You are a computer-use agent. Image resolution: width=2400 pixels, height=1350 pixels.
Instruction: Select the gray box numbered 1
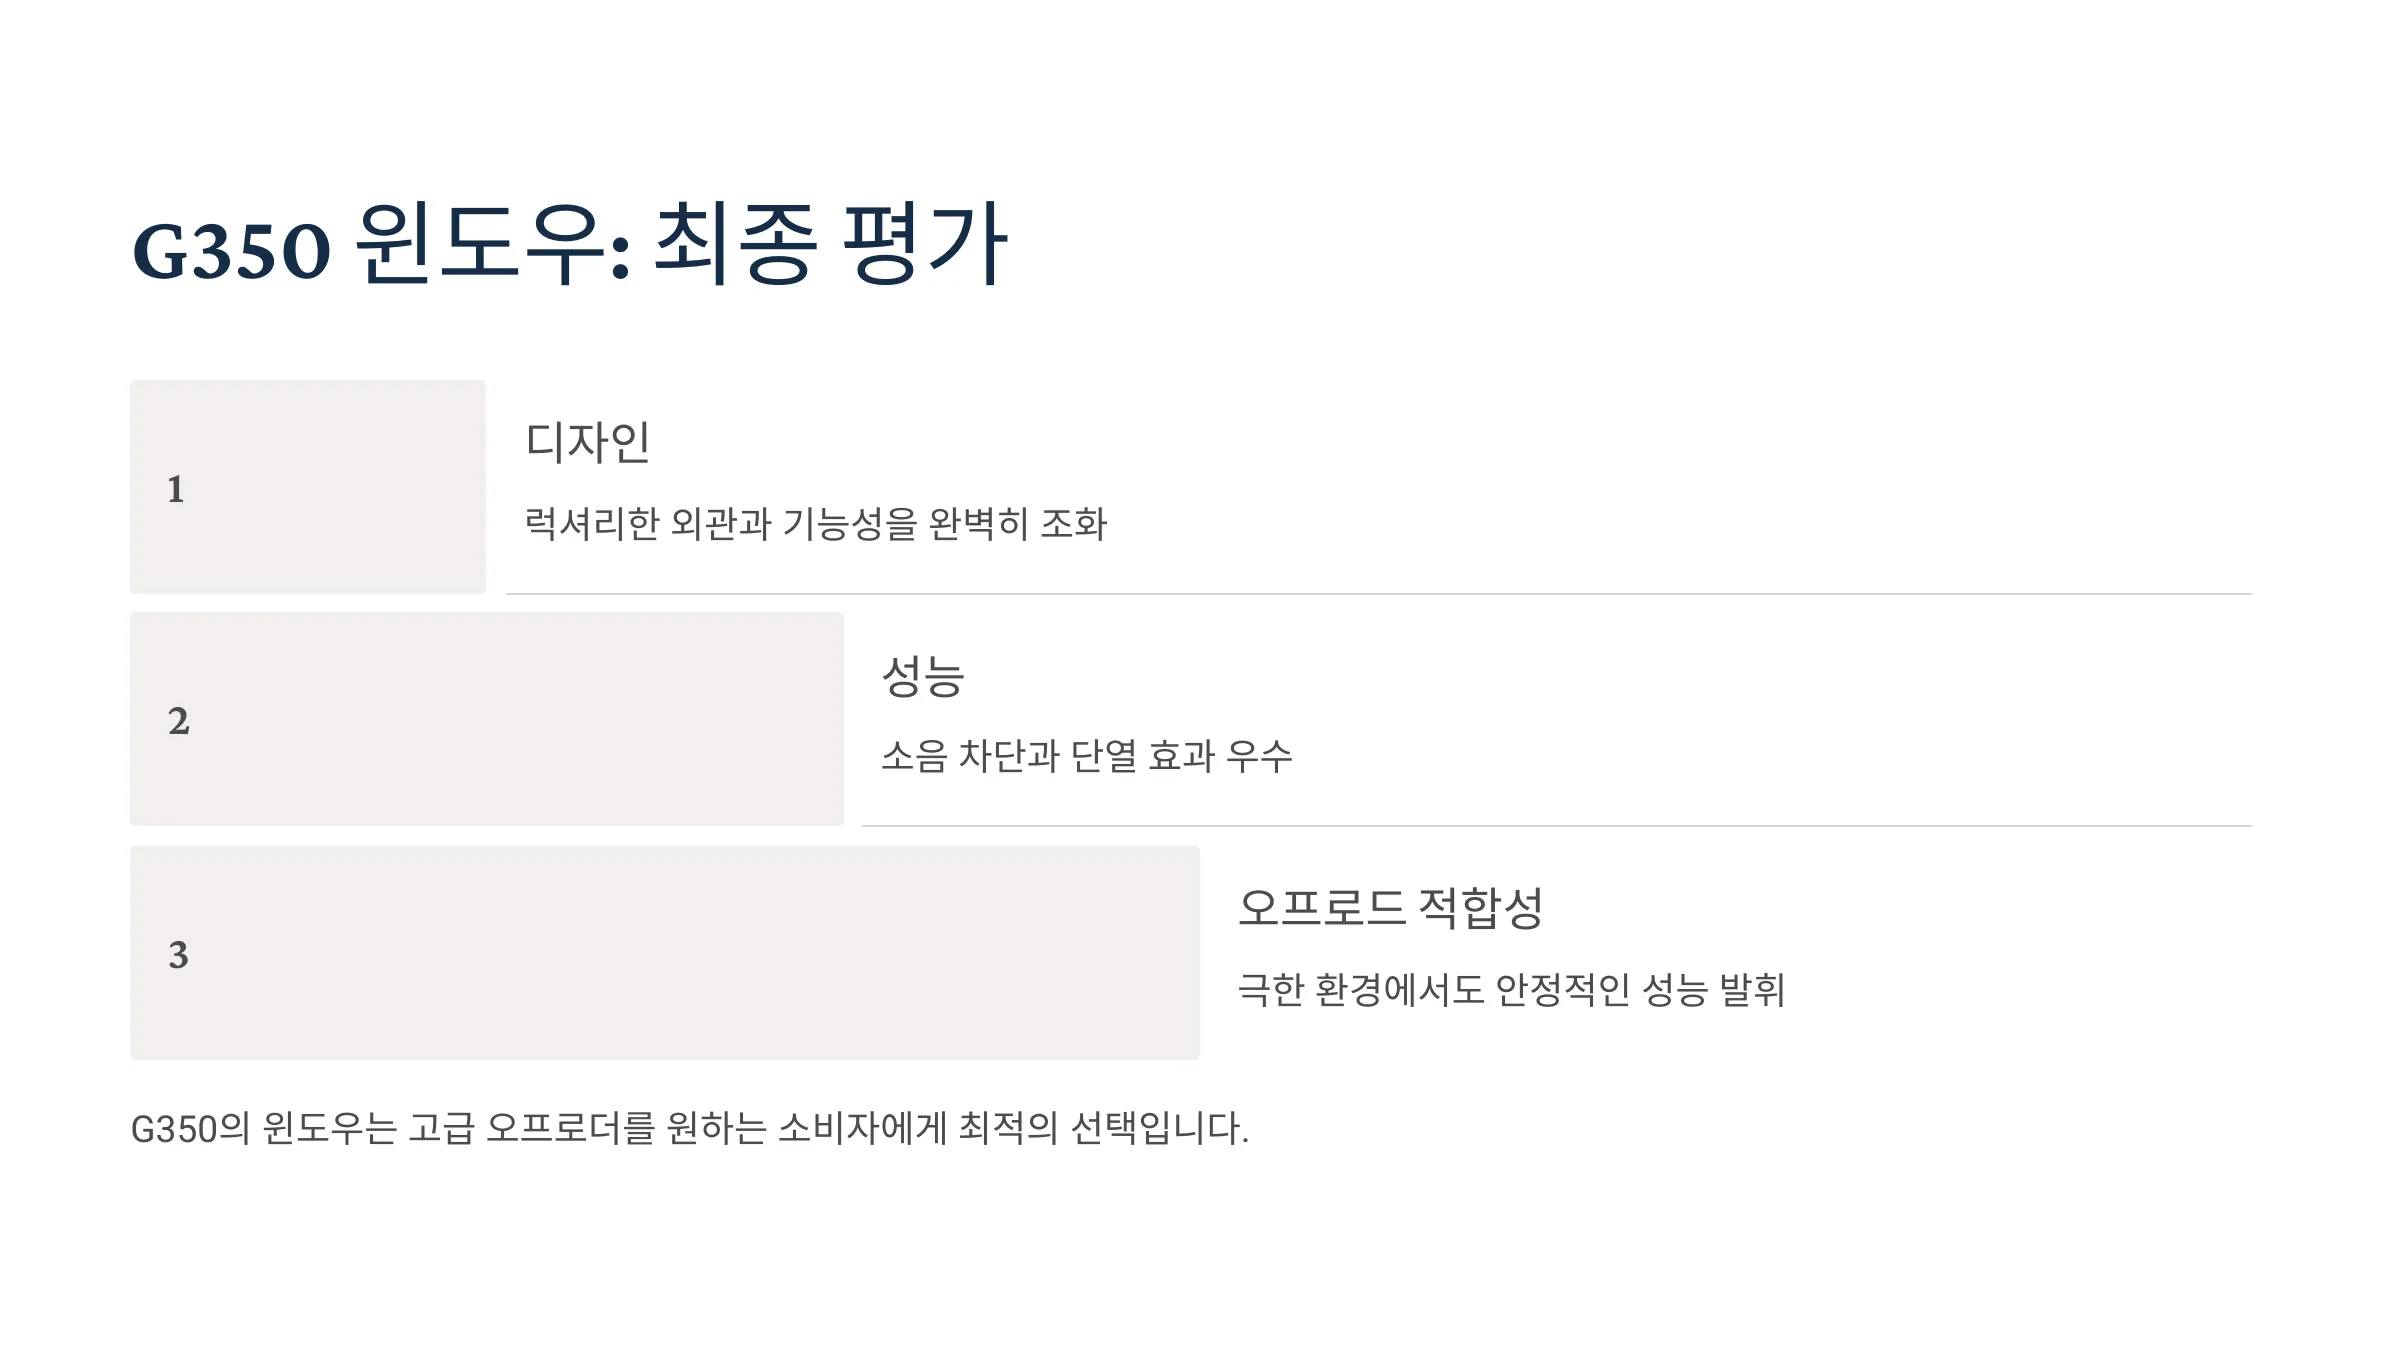[x=308, y=487]
